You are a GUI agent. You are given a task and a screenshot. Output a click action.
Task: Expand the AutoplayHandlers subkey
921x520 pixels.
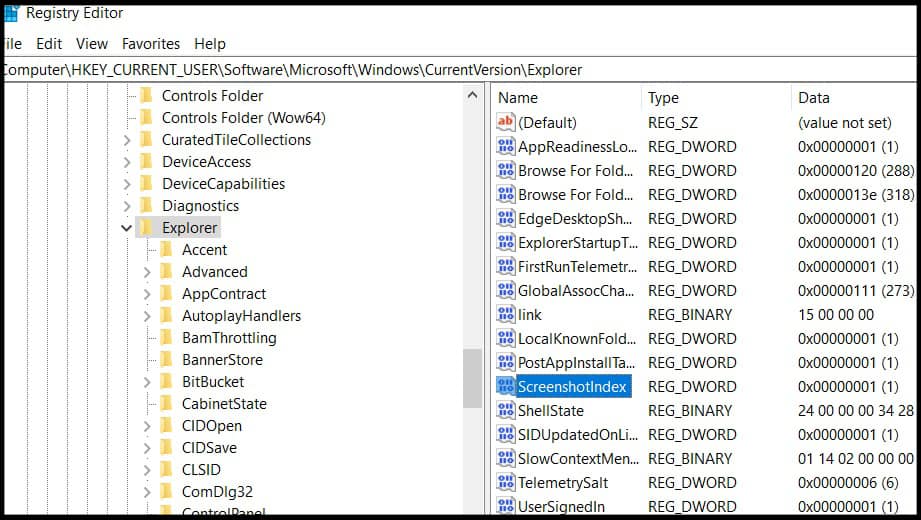147,316
